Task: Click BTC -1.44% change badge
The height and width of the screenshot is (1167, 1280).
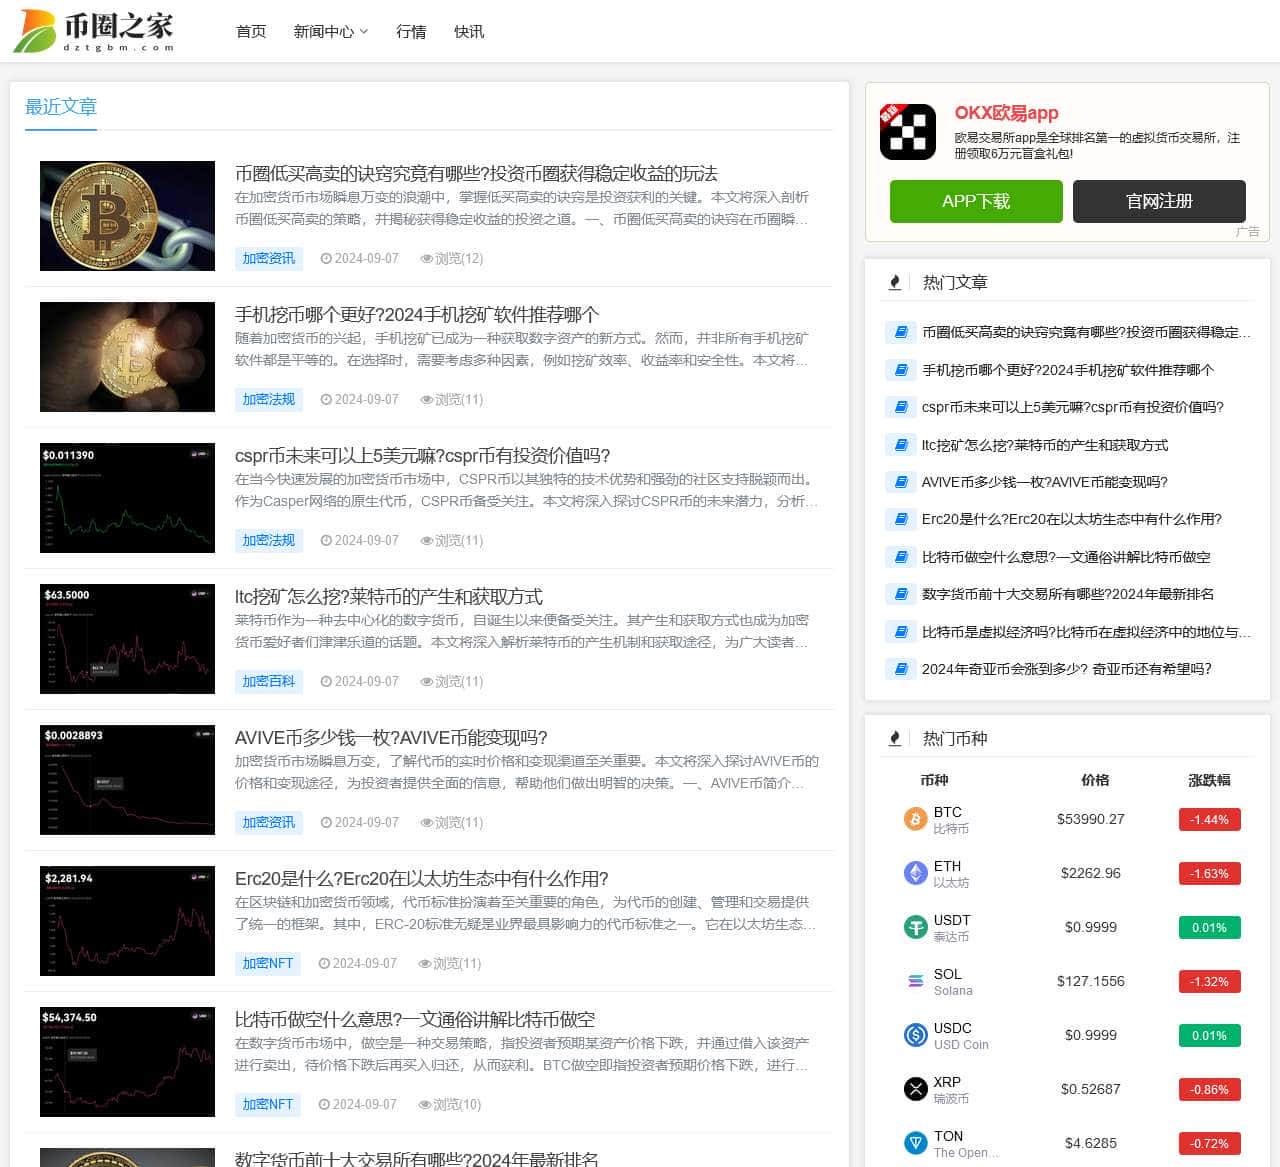Action: pos(1209,819)
